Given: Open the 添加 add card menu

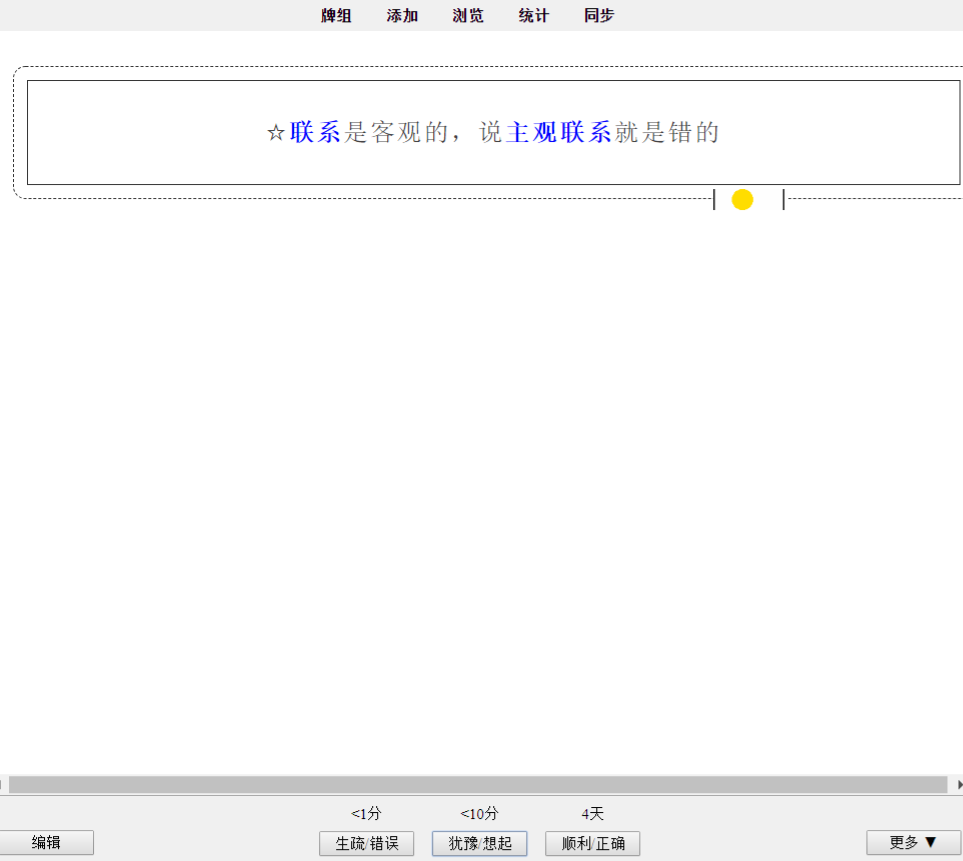Looking at the screenshot, I should pyautogui.click(x=402, y=15).
